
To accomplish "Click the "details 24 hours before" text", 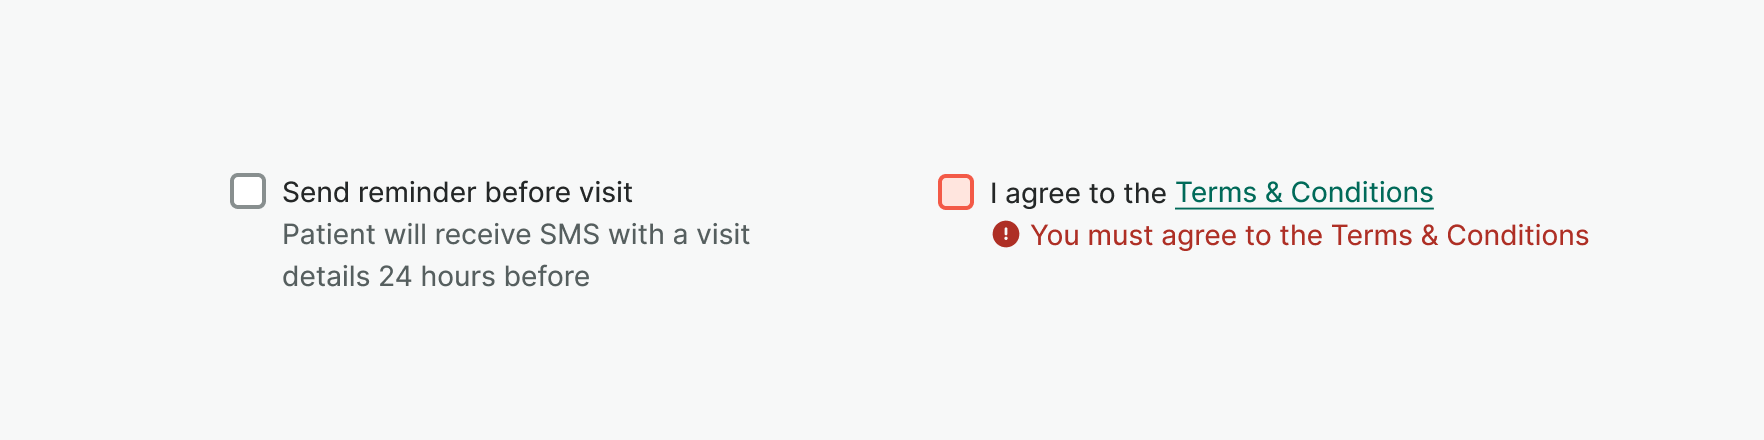I will click(435, 276).
